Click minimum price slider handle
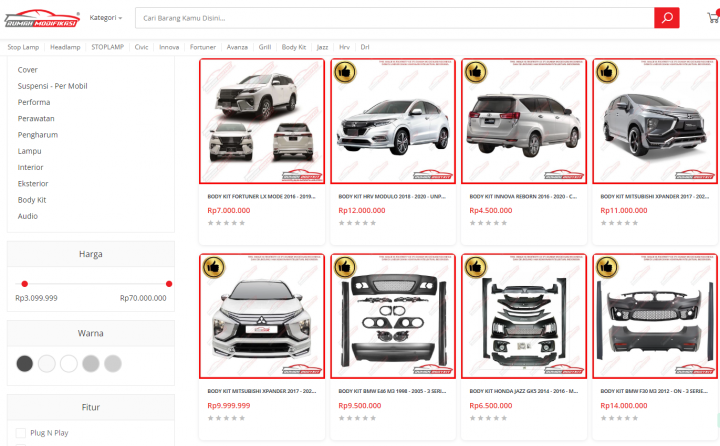This screenshot has width=720, height=446. pyautogui.click(x=25, y=284)
